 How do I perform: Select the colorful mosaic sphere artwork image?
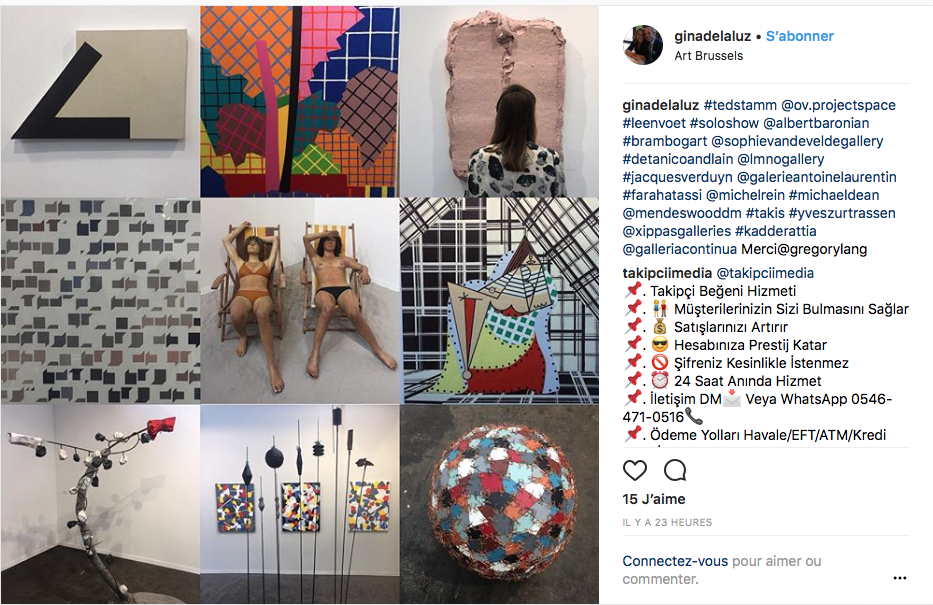click(x=499, y=504)
